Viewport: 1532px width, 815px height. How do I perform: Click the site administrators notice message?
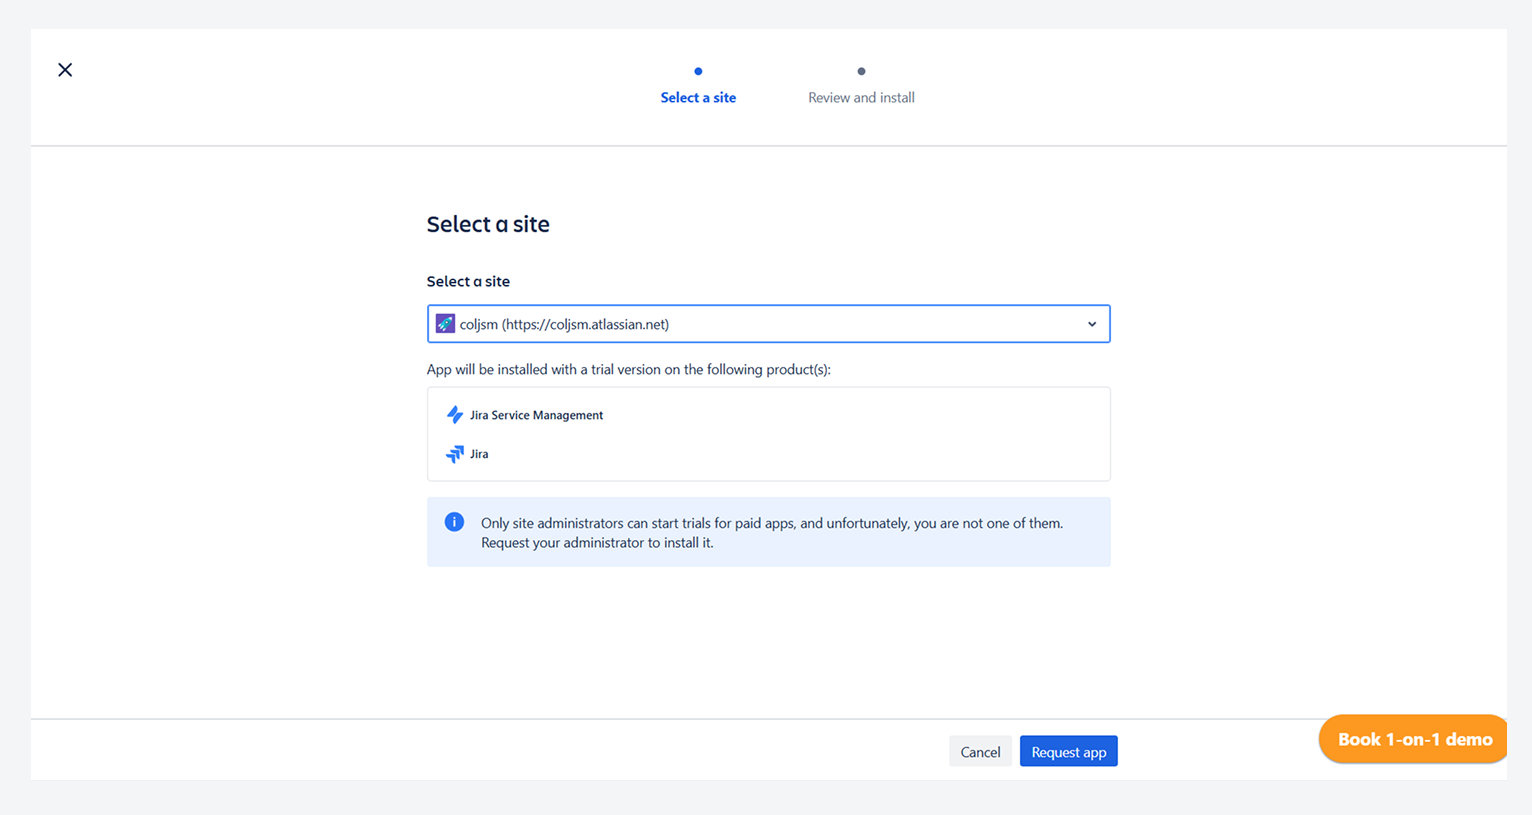tap(772, 533)
